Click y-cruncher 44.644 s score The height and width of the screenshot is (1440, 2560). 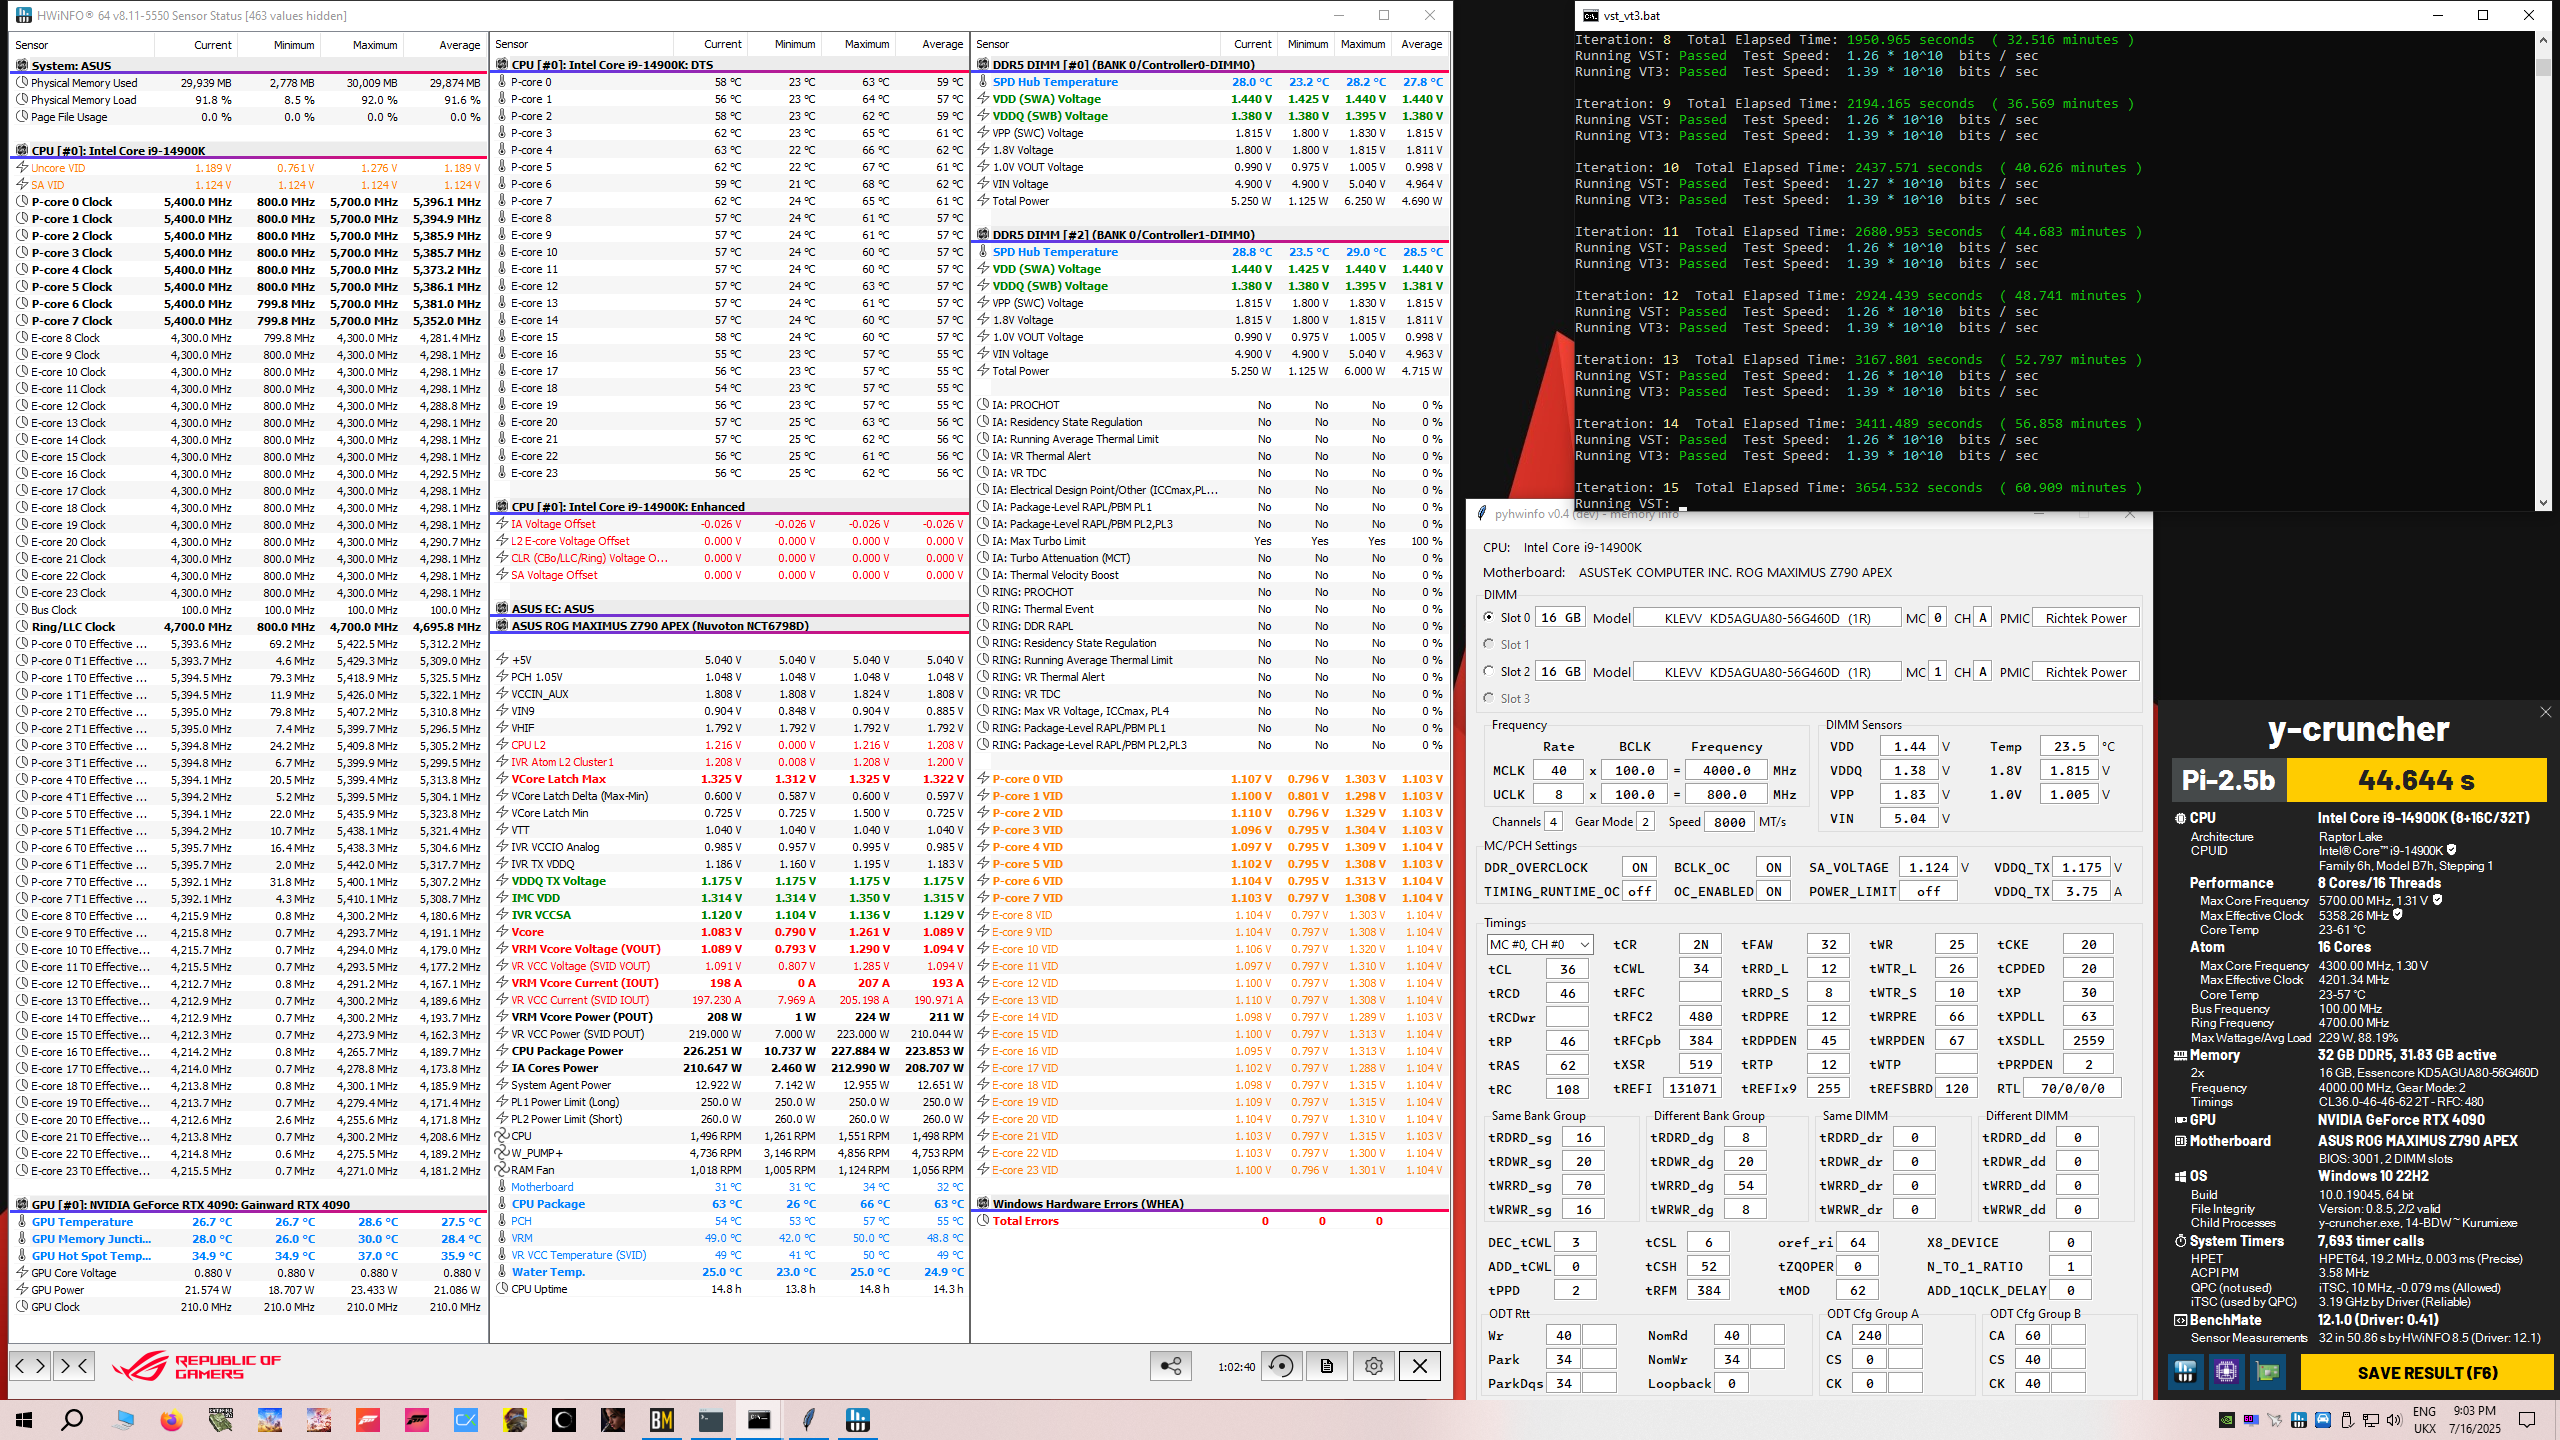2416,780
